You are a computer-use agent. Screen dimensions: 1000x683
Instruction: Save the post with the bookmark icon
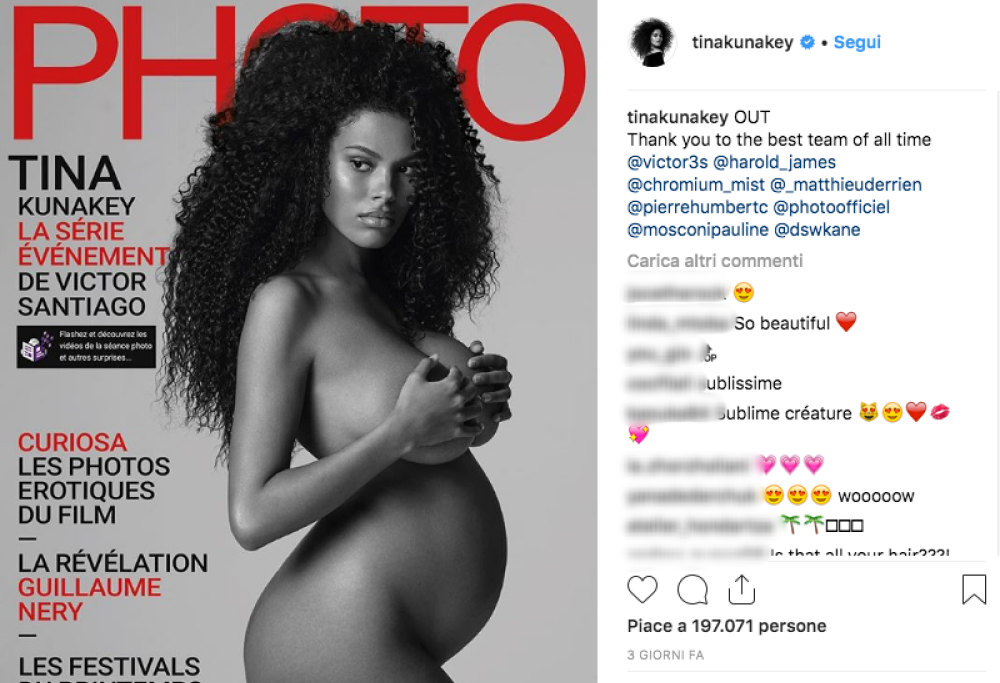(974, 589)
